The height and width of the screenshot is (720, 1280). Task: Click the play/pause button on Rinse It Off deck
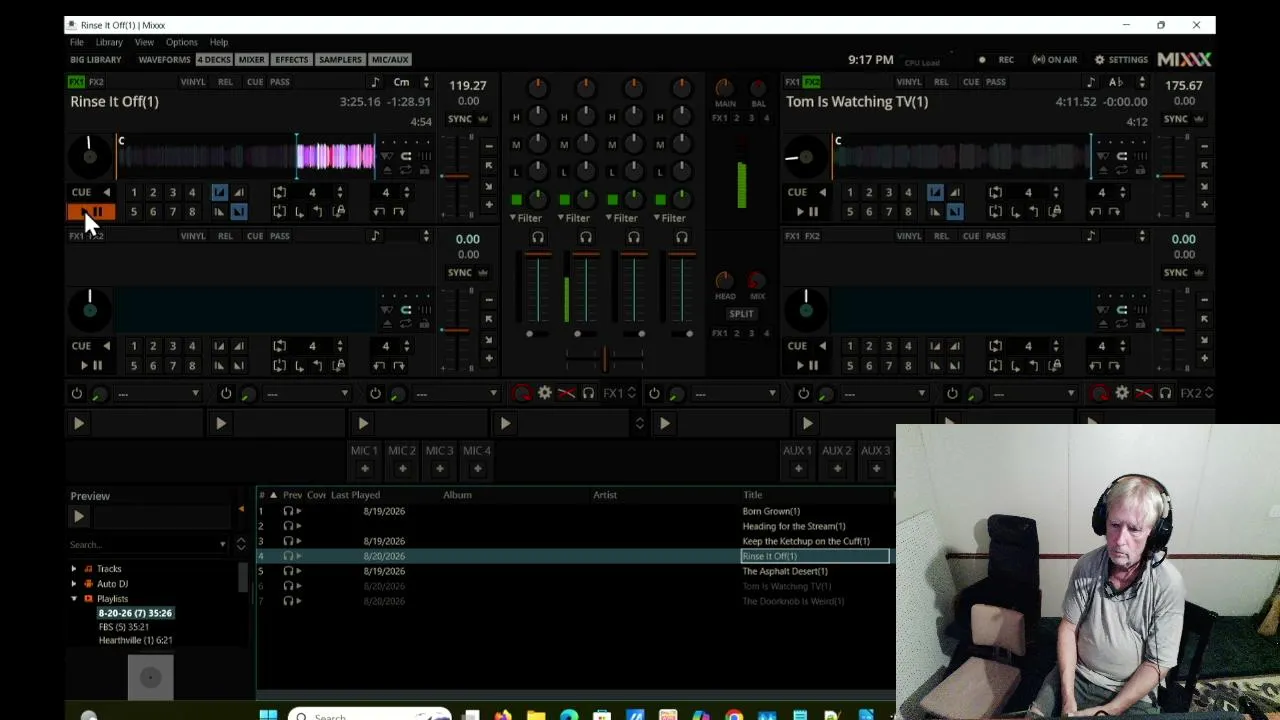point(90,212)
